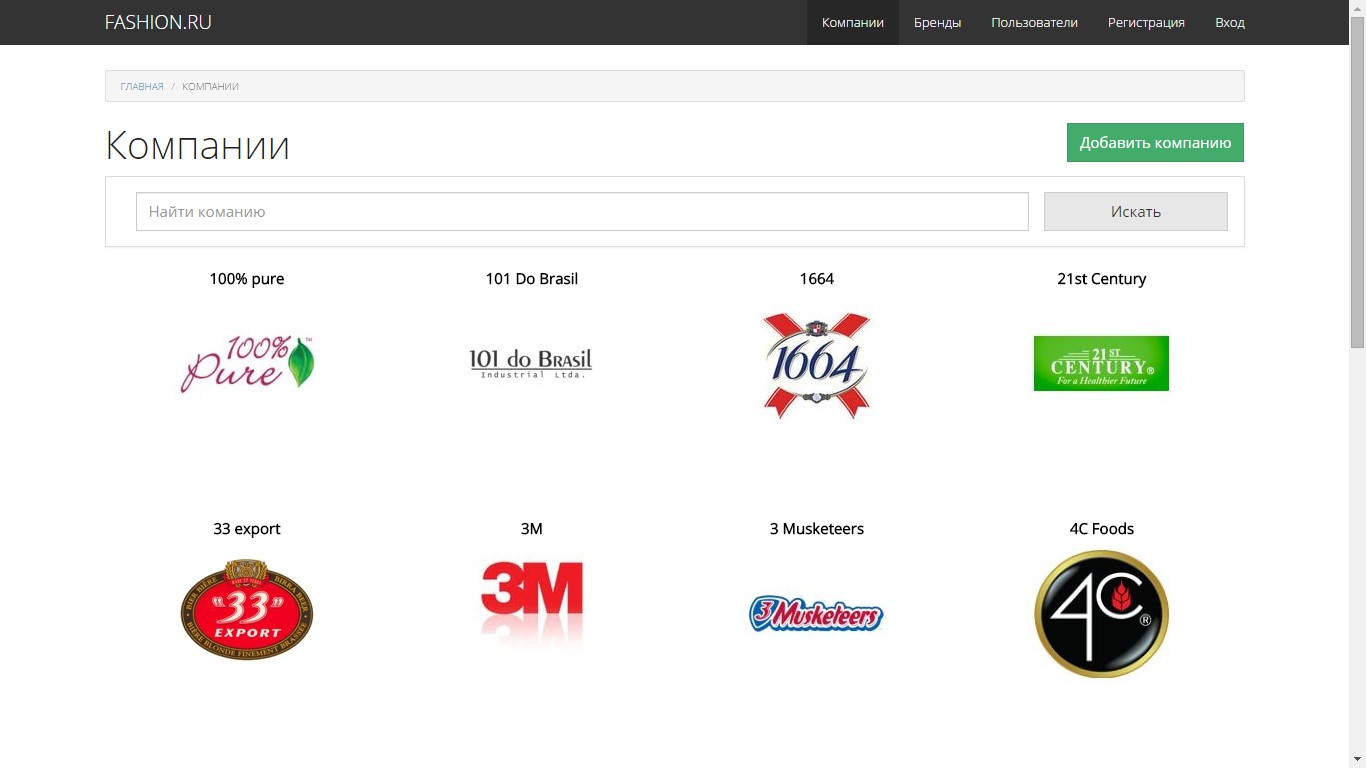Select the Компании navigation tab
The width and height of the screenshot is (1366, 768).
(853, 22)
